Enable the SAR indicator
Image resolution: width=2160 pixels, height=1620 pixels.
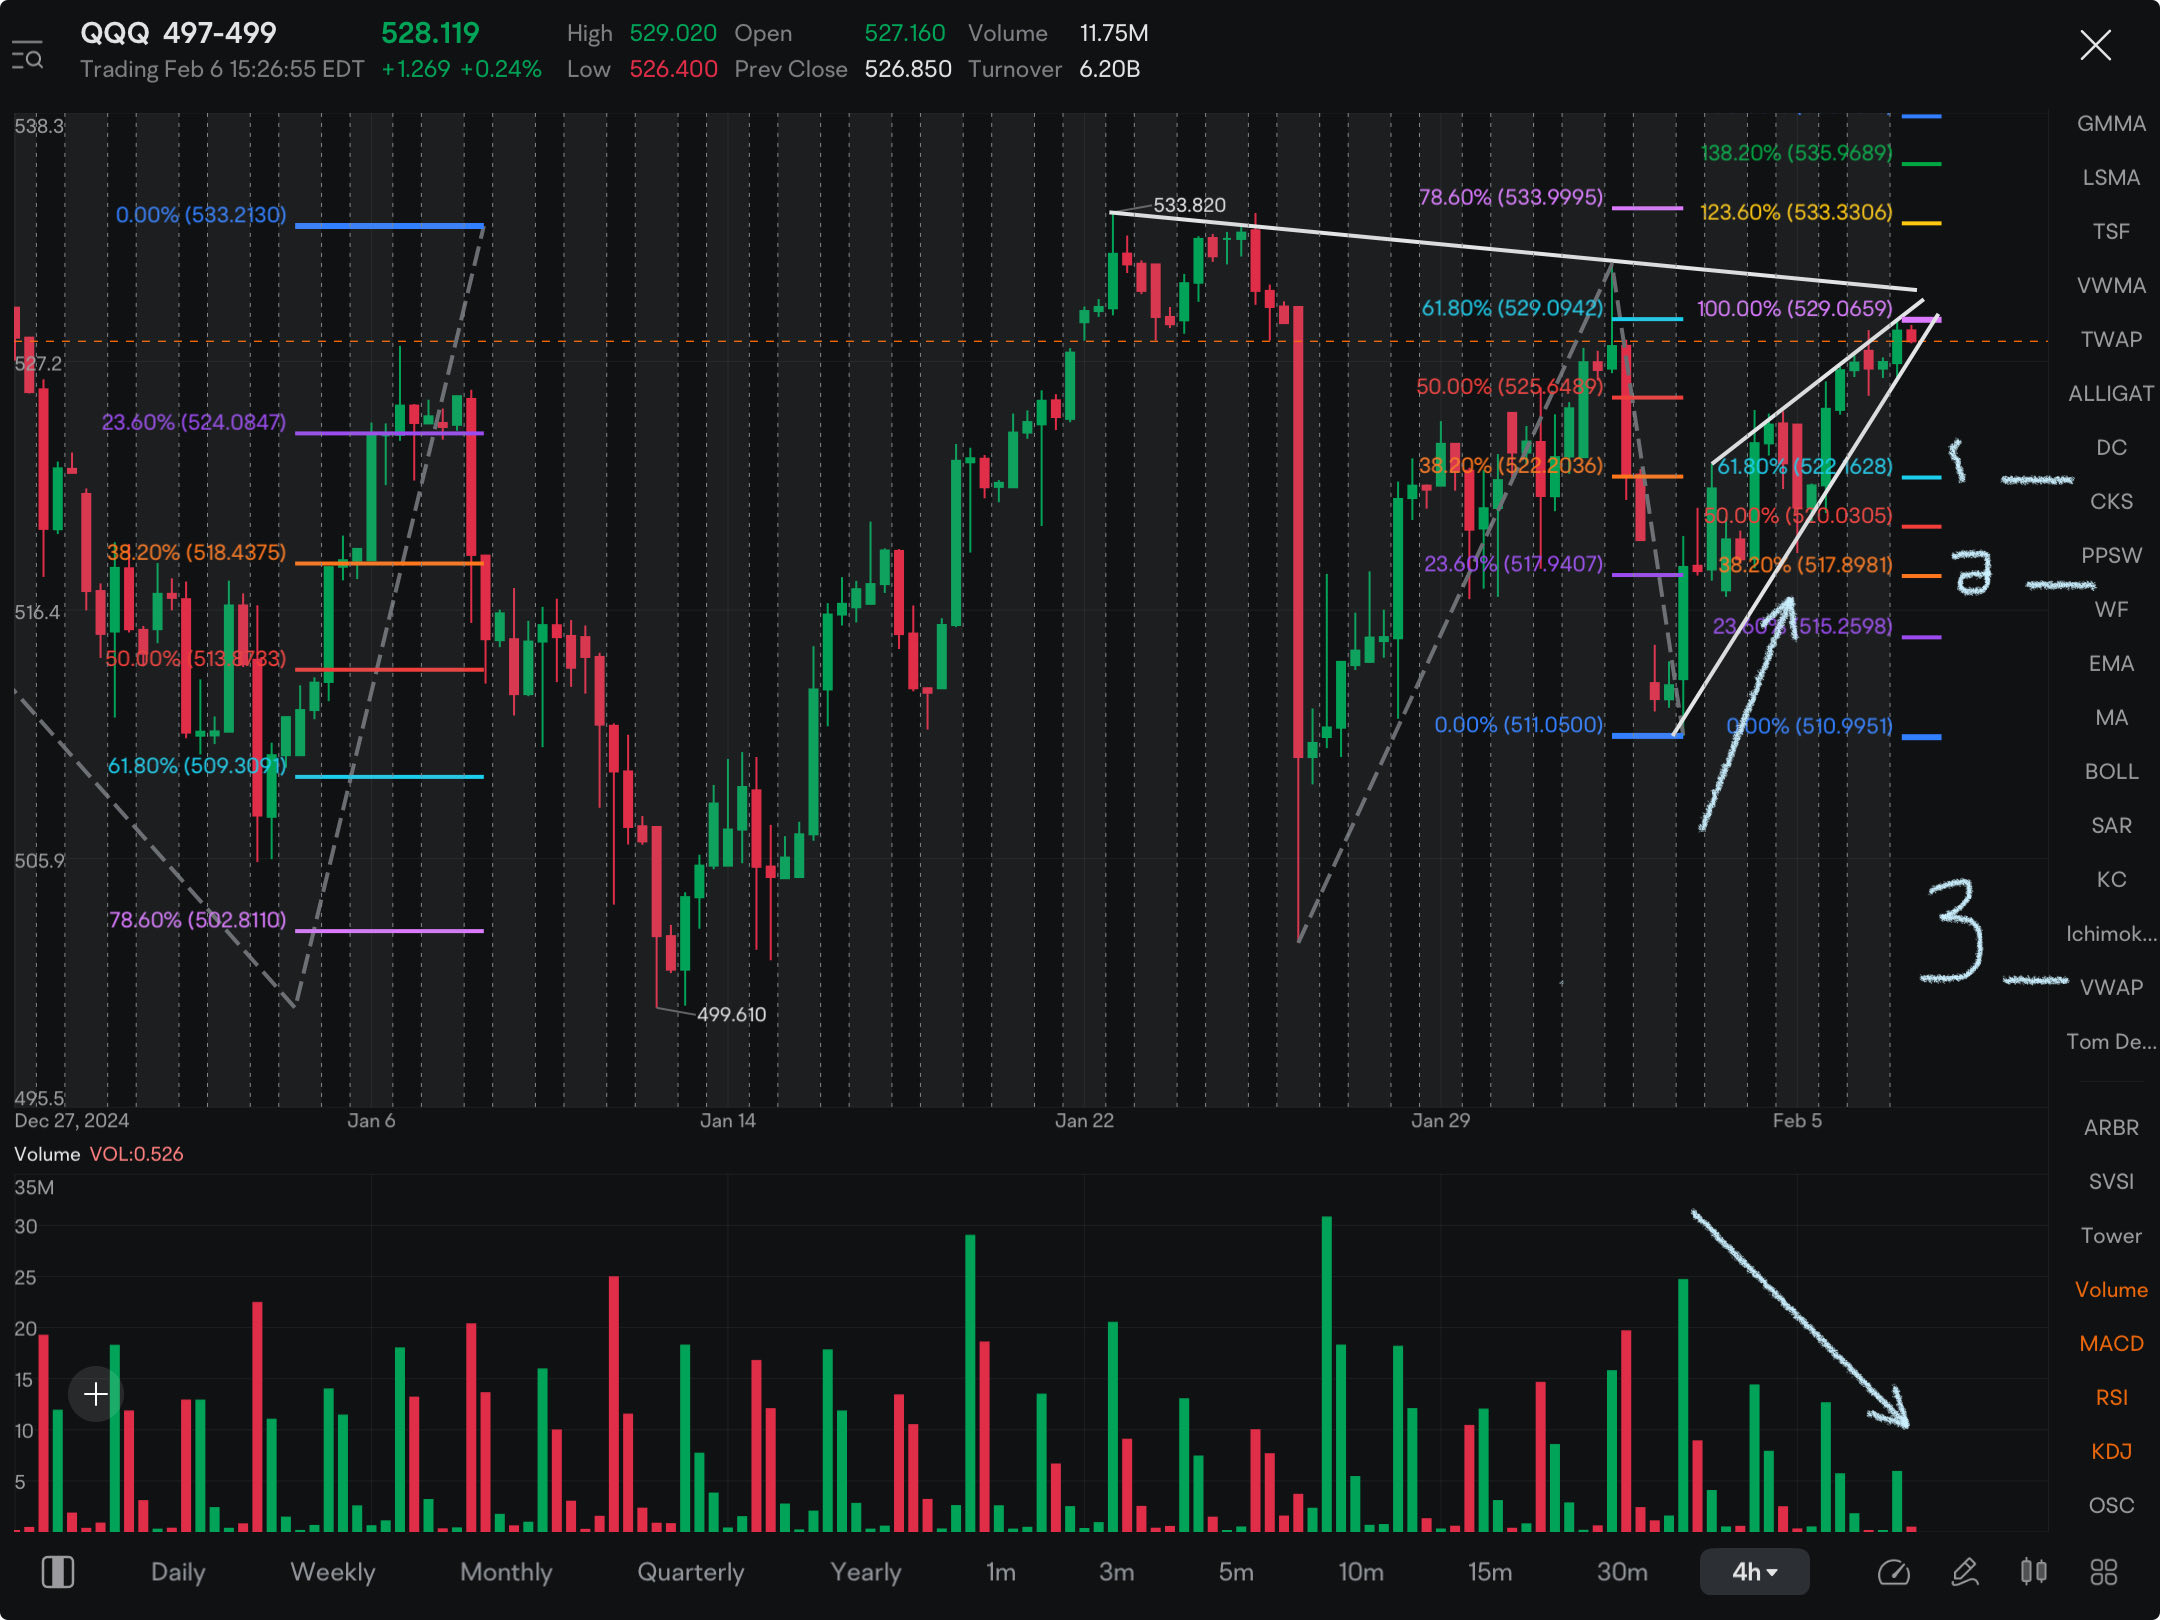tap(2111, 826)
